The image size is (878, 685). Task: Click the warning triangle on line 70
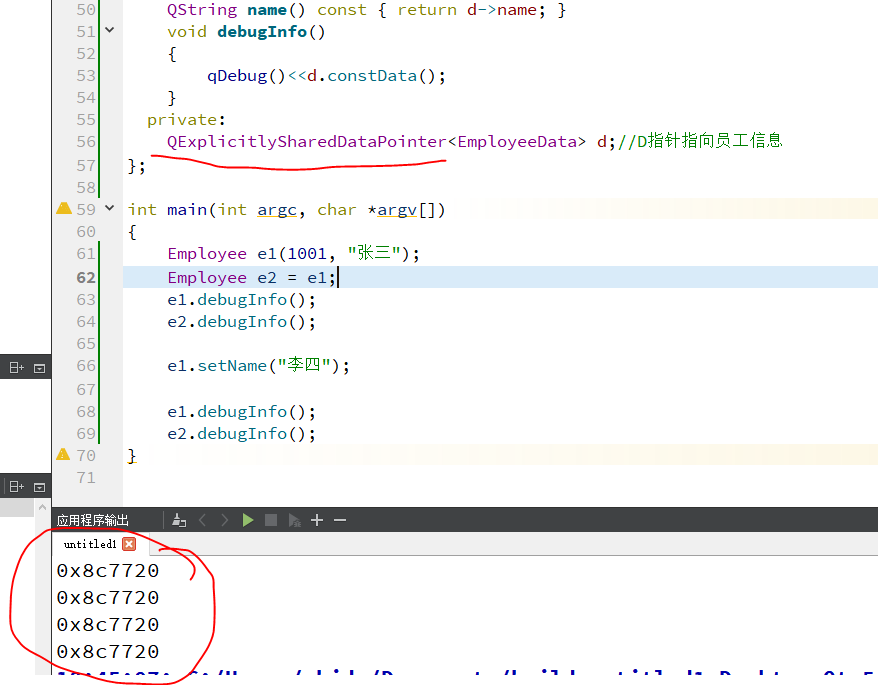tap(63, 454)
